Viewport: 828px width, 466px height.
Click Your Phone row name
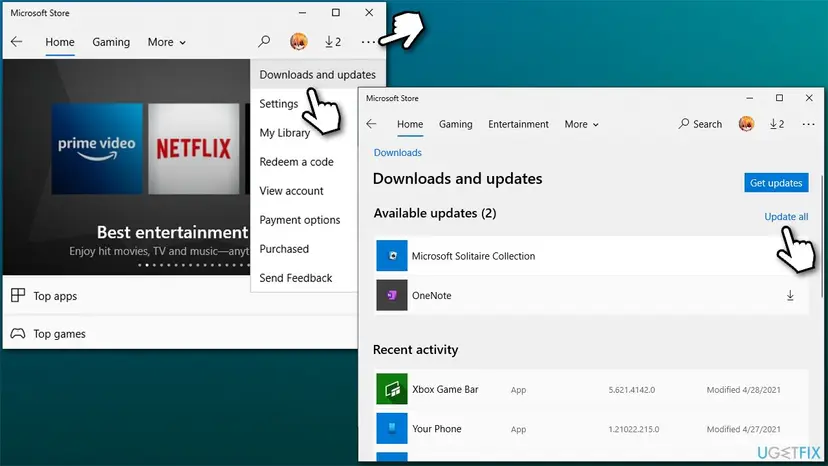coord(437,429)
